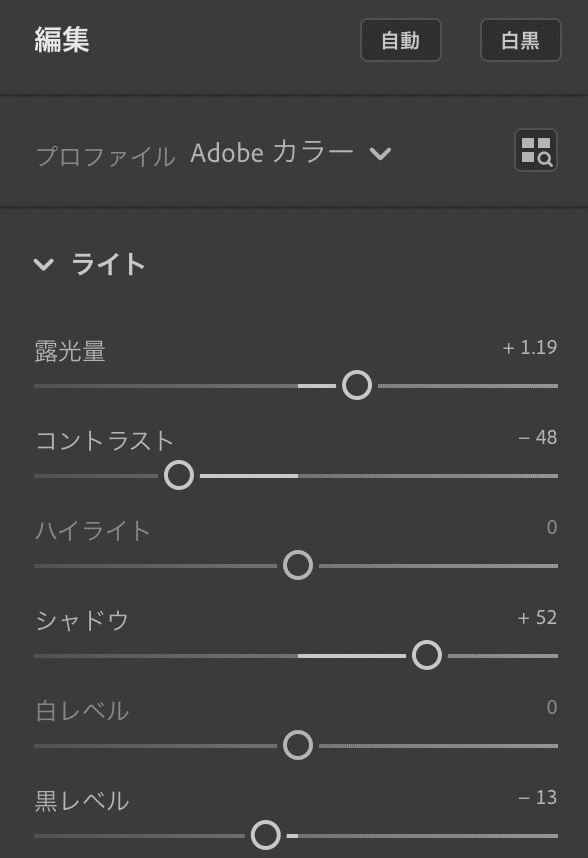Click the 白レベル slider knob

point(296,745)
